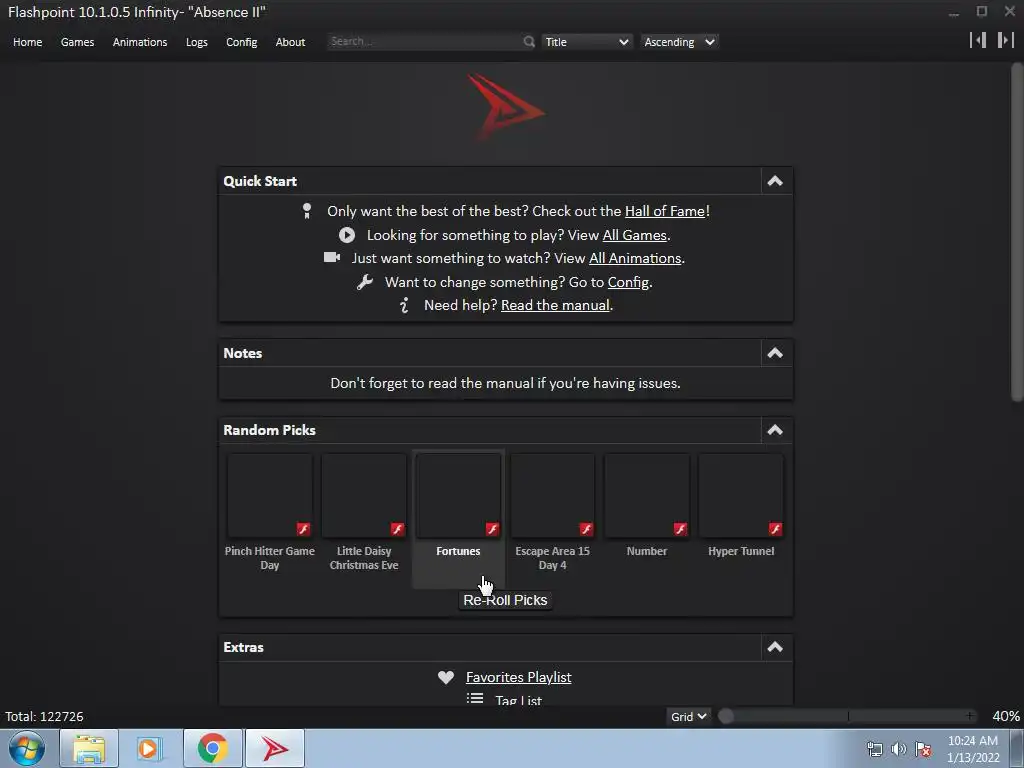The height and width of the screenshot is (768, 1024).
Task: Click the Flashpoint taskbar icon
Action: [x=275, y=748]
